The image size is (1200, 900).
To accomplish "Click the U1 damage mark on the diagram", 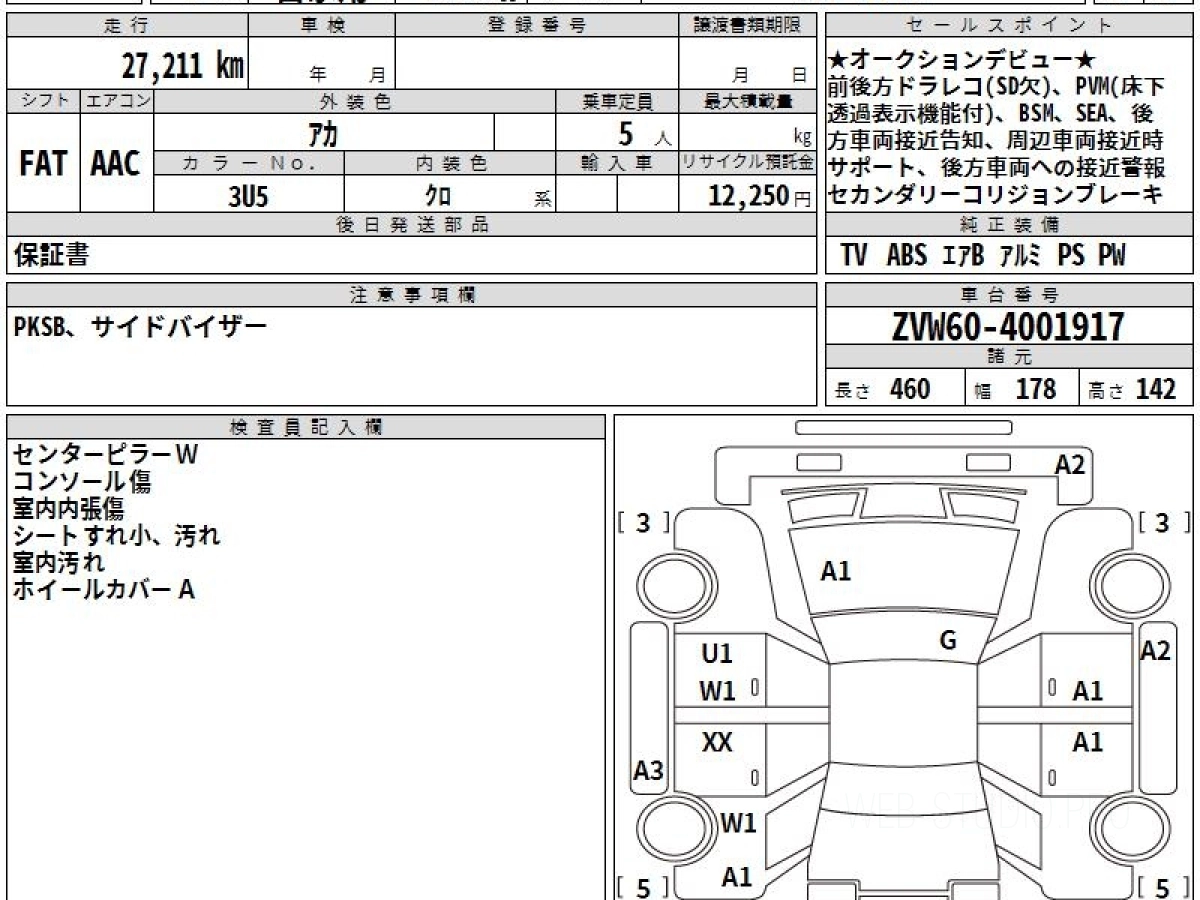I will (x=717, y=654).
